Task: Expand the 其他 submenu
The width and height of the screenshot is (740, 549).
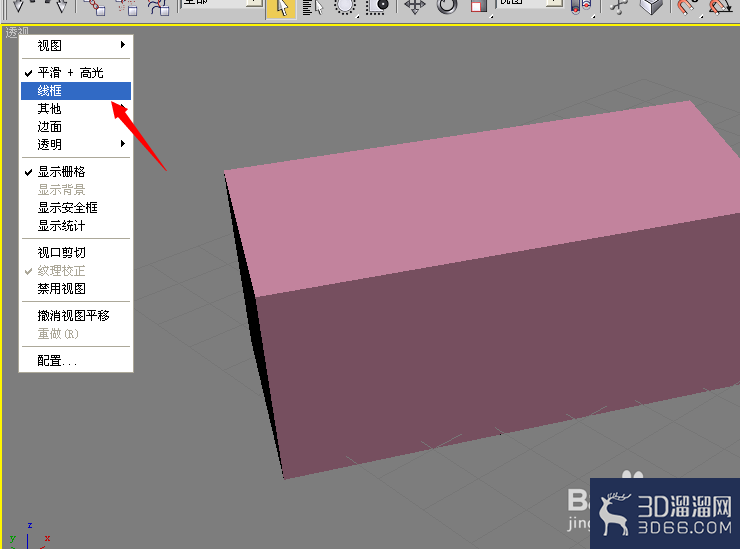Action: point(76,109)
